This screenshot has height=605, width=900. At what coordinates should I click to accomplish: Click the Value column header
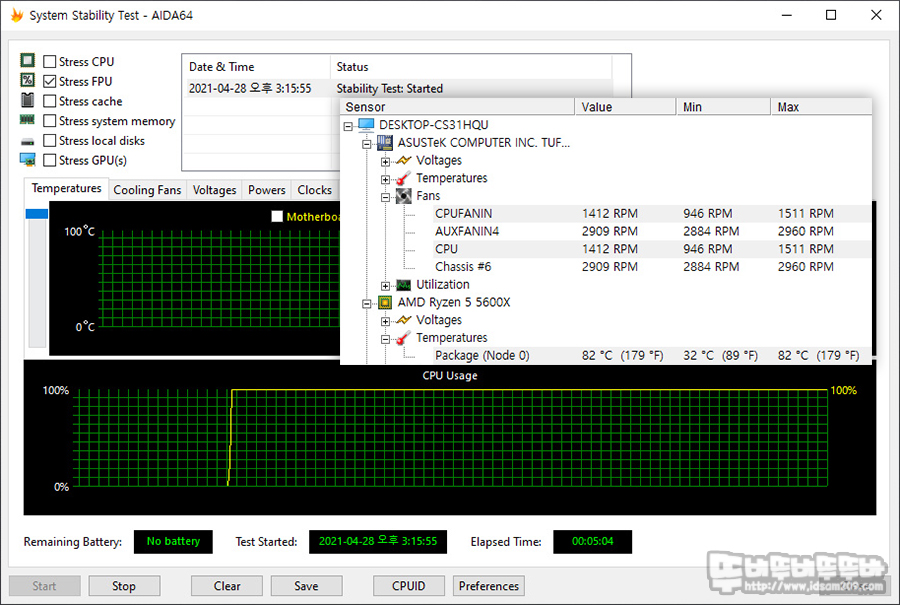pyautogui.click(x=626, y=107)
